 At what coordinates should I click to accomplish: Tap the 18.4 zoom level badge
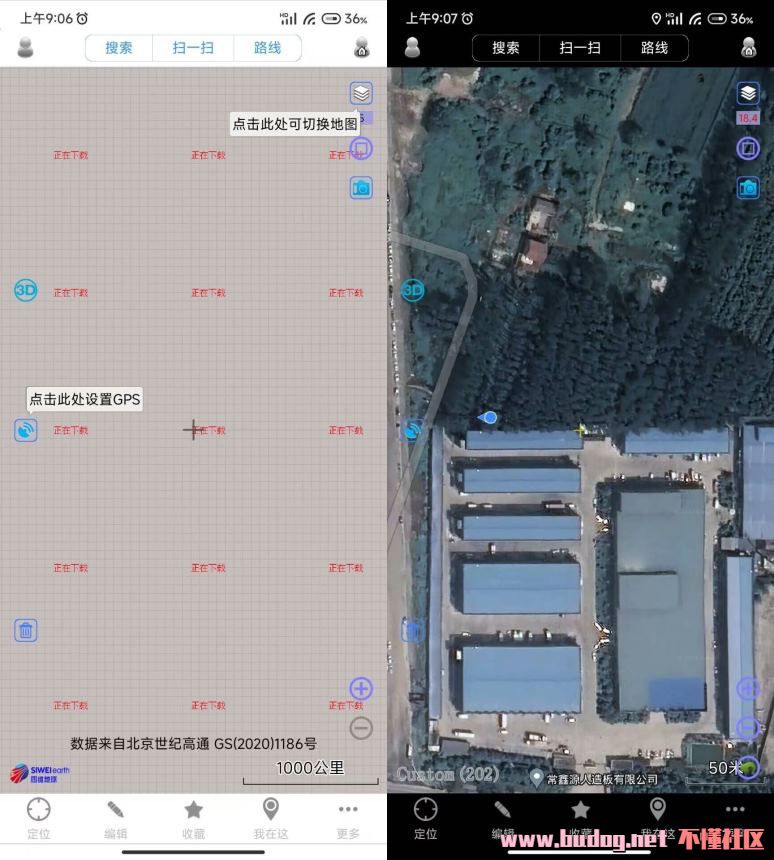748,118
